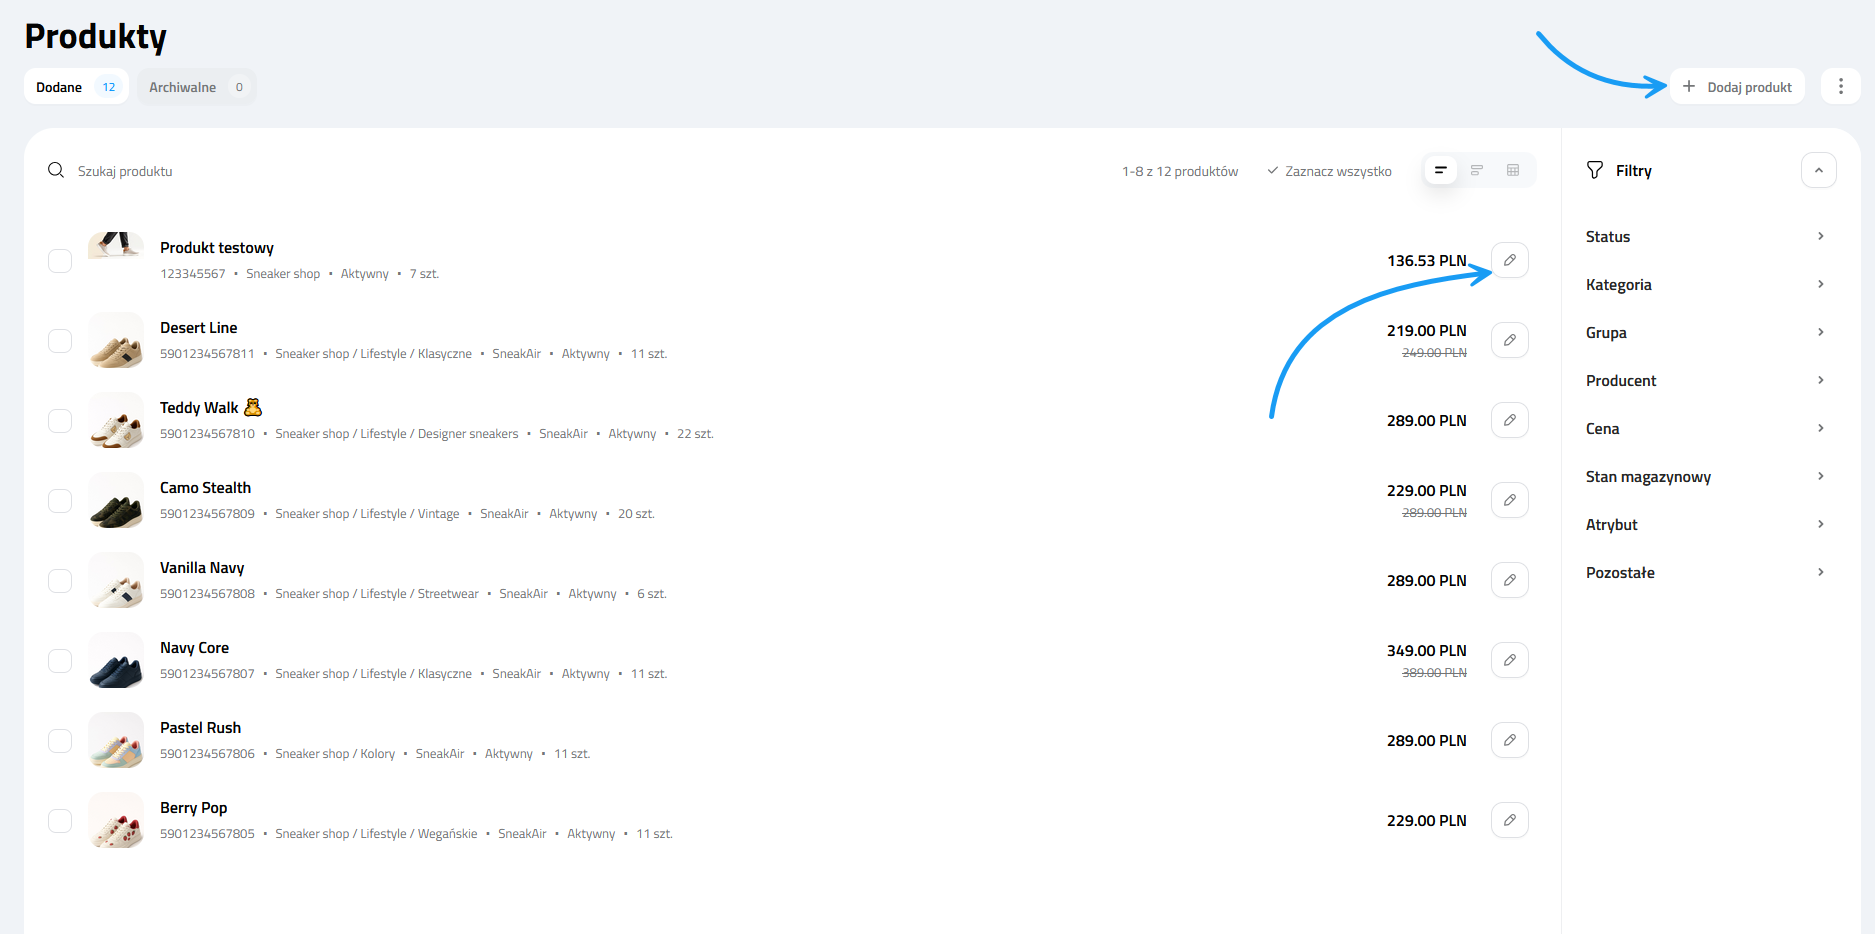Open the edit pencil for Berry Pop
1875x934 pixels.
[1509, 820]
